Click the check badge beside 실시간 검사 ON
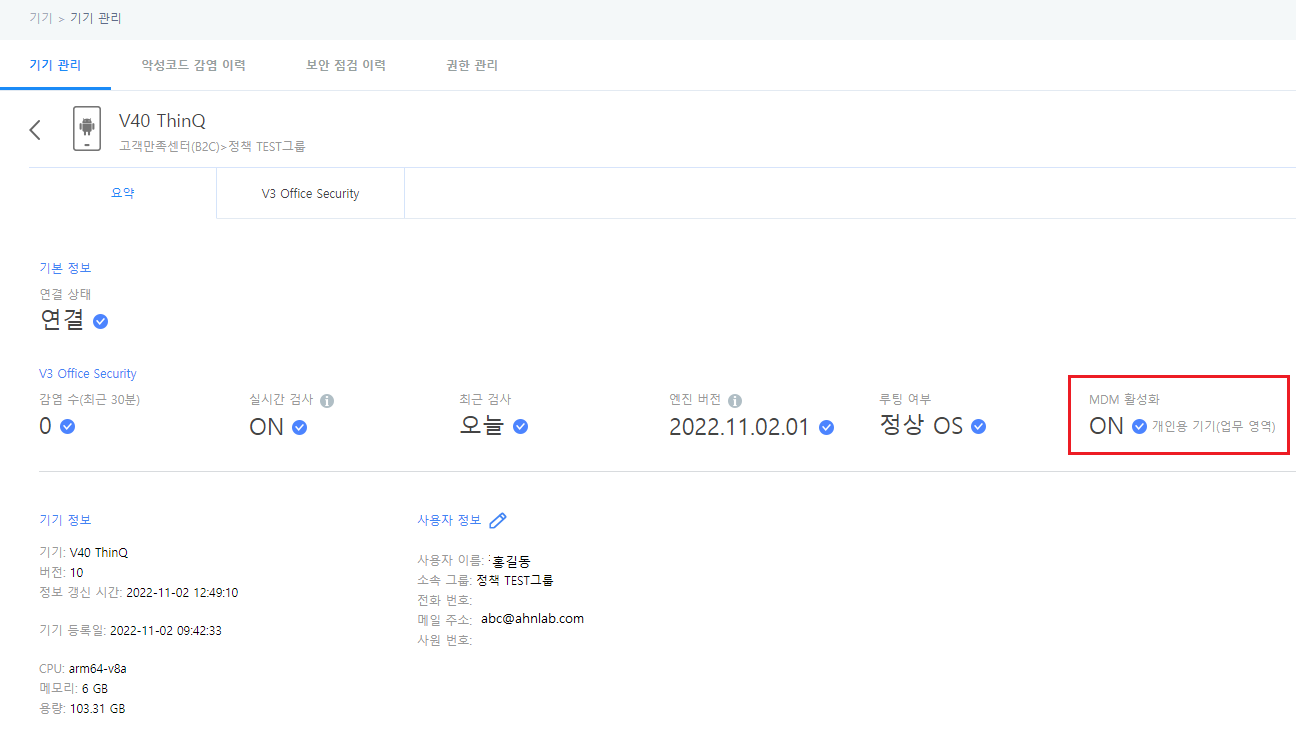The image size is (1296, 735). 299,427
